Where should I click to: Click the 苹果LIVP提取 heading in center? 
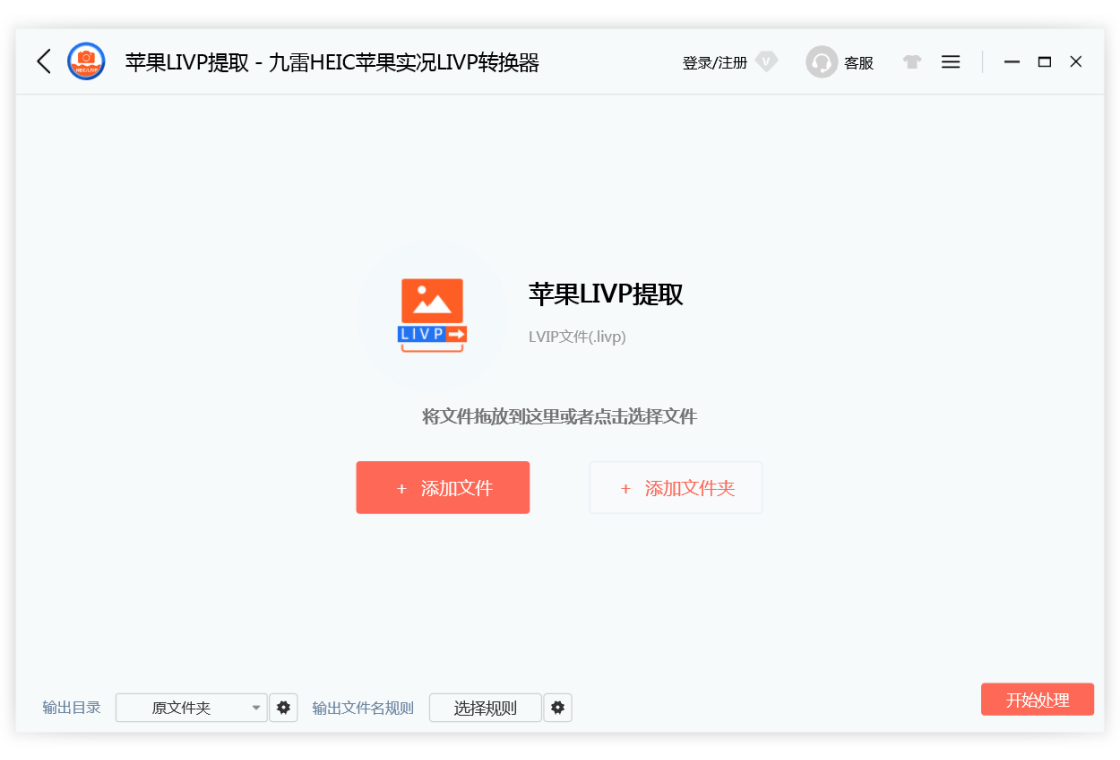(x=606, y=294)
